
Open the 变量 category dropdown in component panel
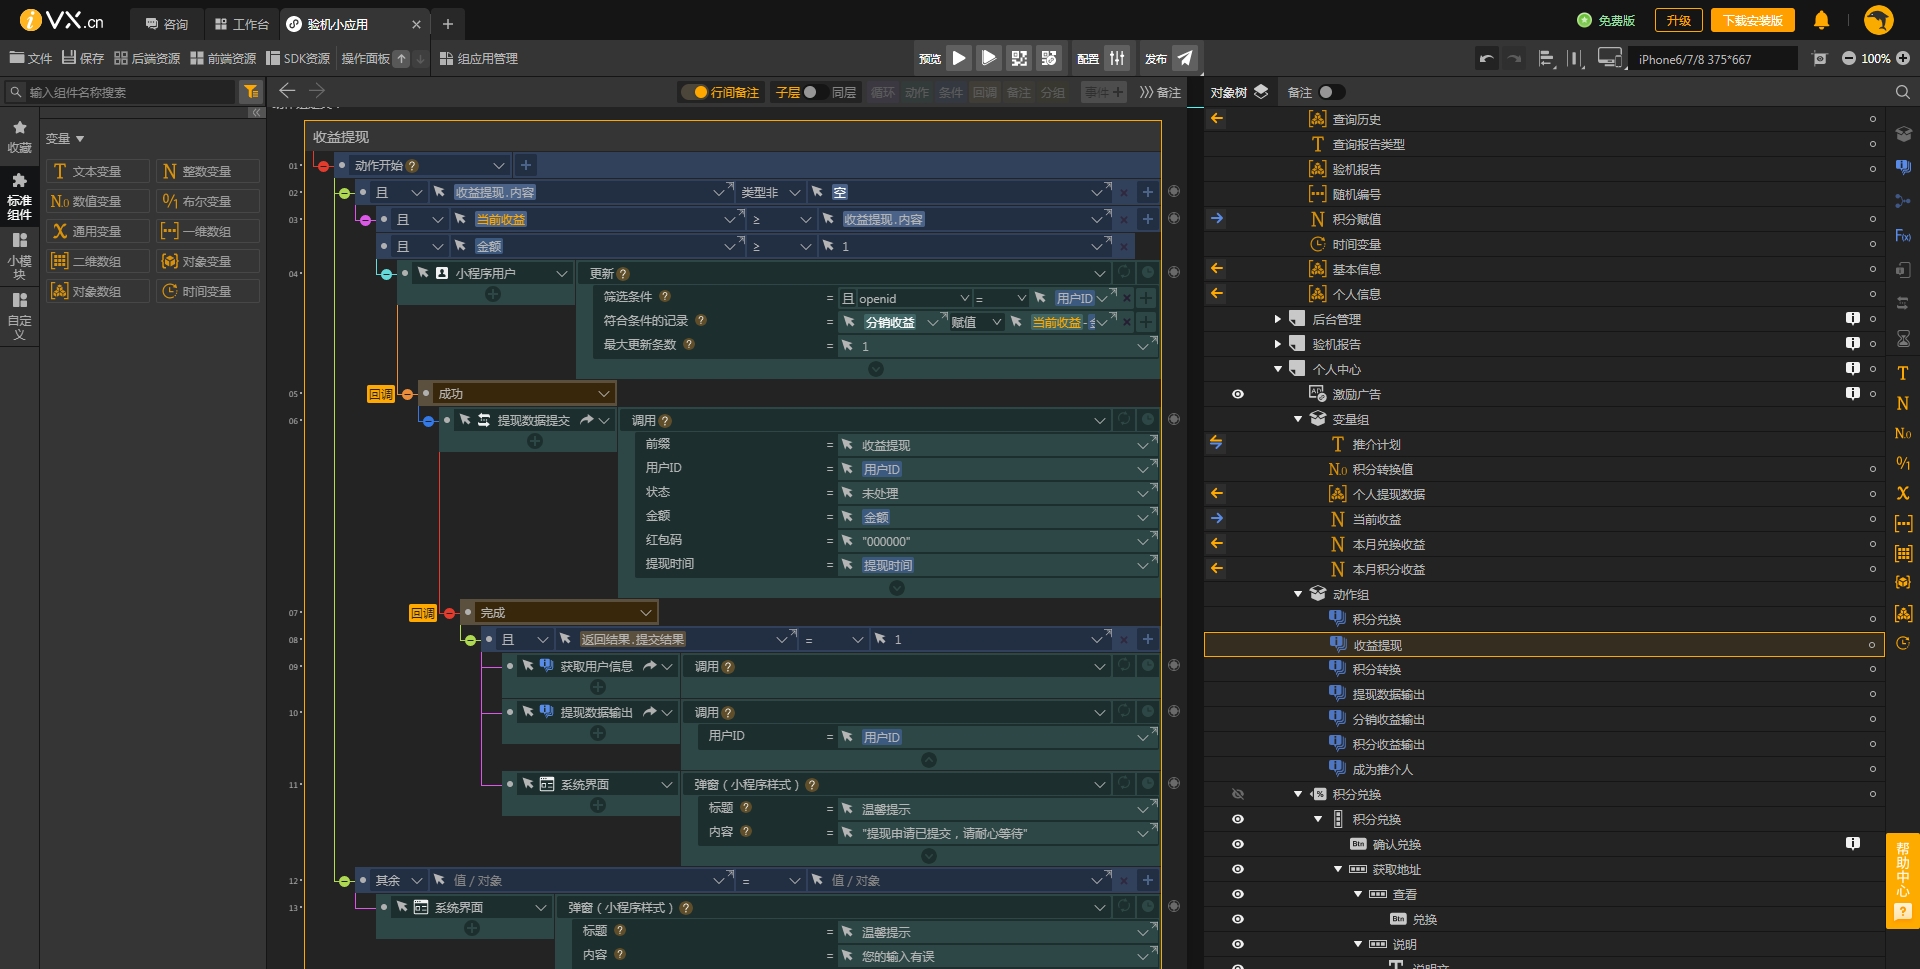pyautogui.click(x=65, y=139)
